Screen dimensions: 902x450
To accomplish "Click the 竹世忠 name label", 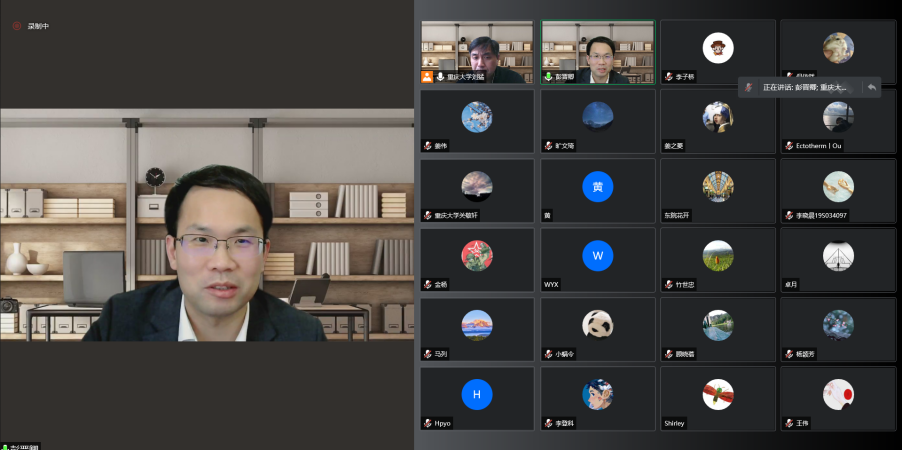I will pos(685,285).
